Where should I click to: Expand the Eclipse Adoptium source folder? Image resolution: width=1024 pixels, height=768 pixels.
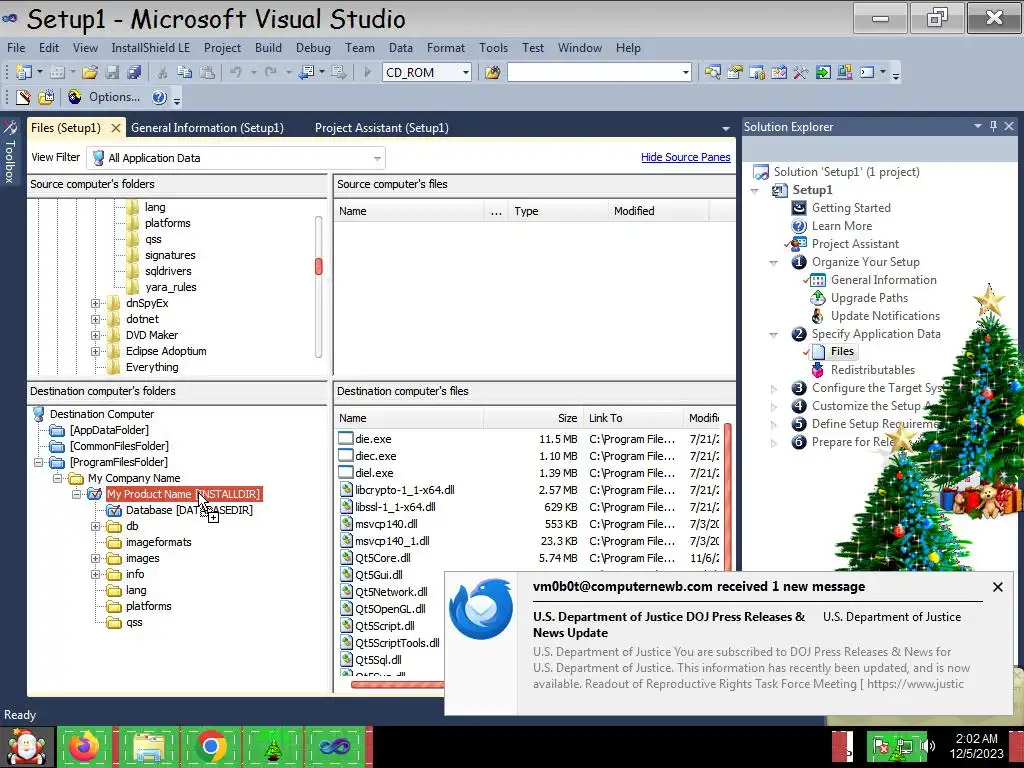[95, 351]
